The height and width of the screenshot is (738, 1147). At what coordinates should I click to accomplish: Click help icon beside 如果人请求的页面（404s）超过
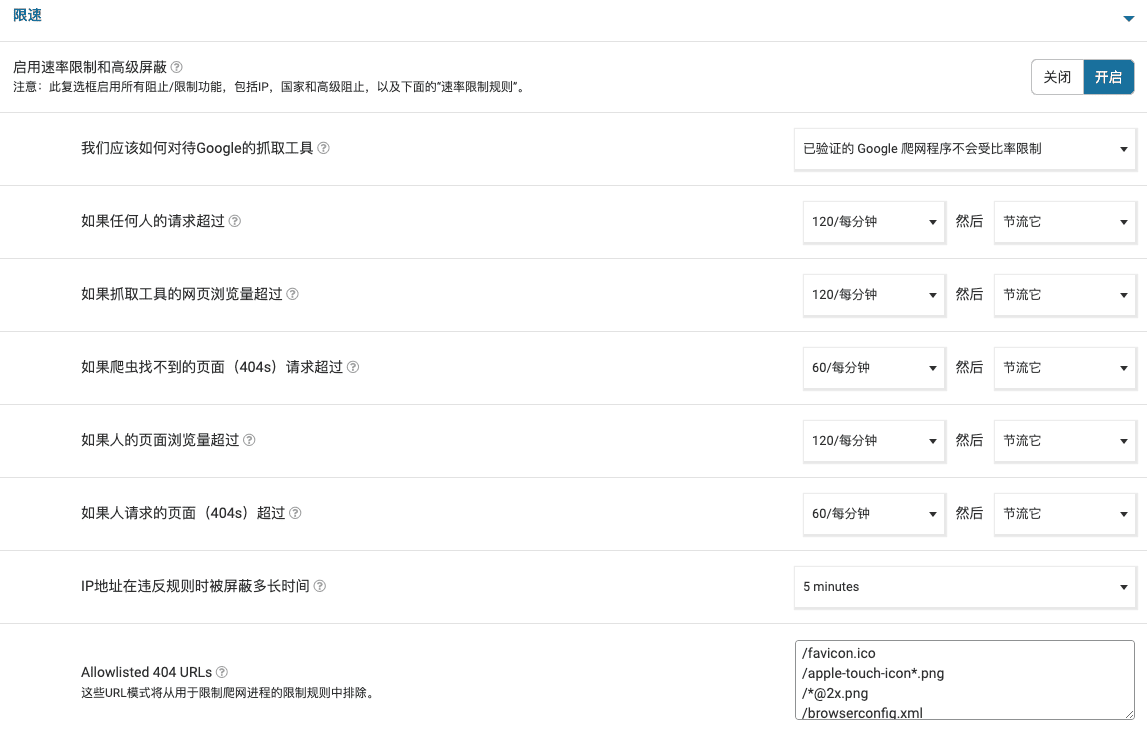pos(295,513)
